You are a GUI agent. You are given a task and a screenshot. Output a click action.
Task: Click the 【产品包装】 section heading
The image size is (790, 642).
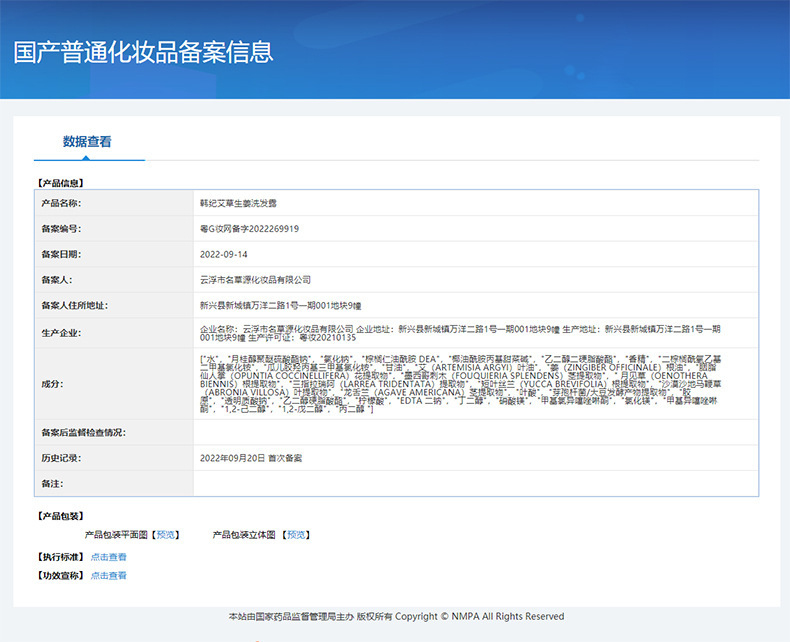pos(60,516)
